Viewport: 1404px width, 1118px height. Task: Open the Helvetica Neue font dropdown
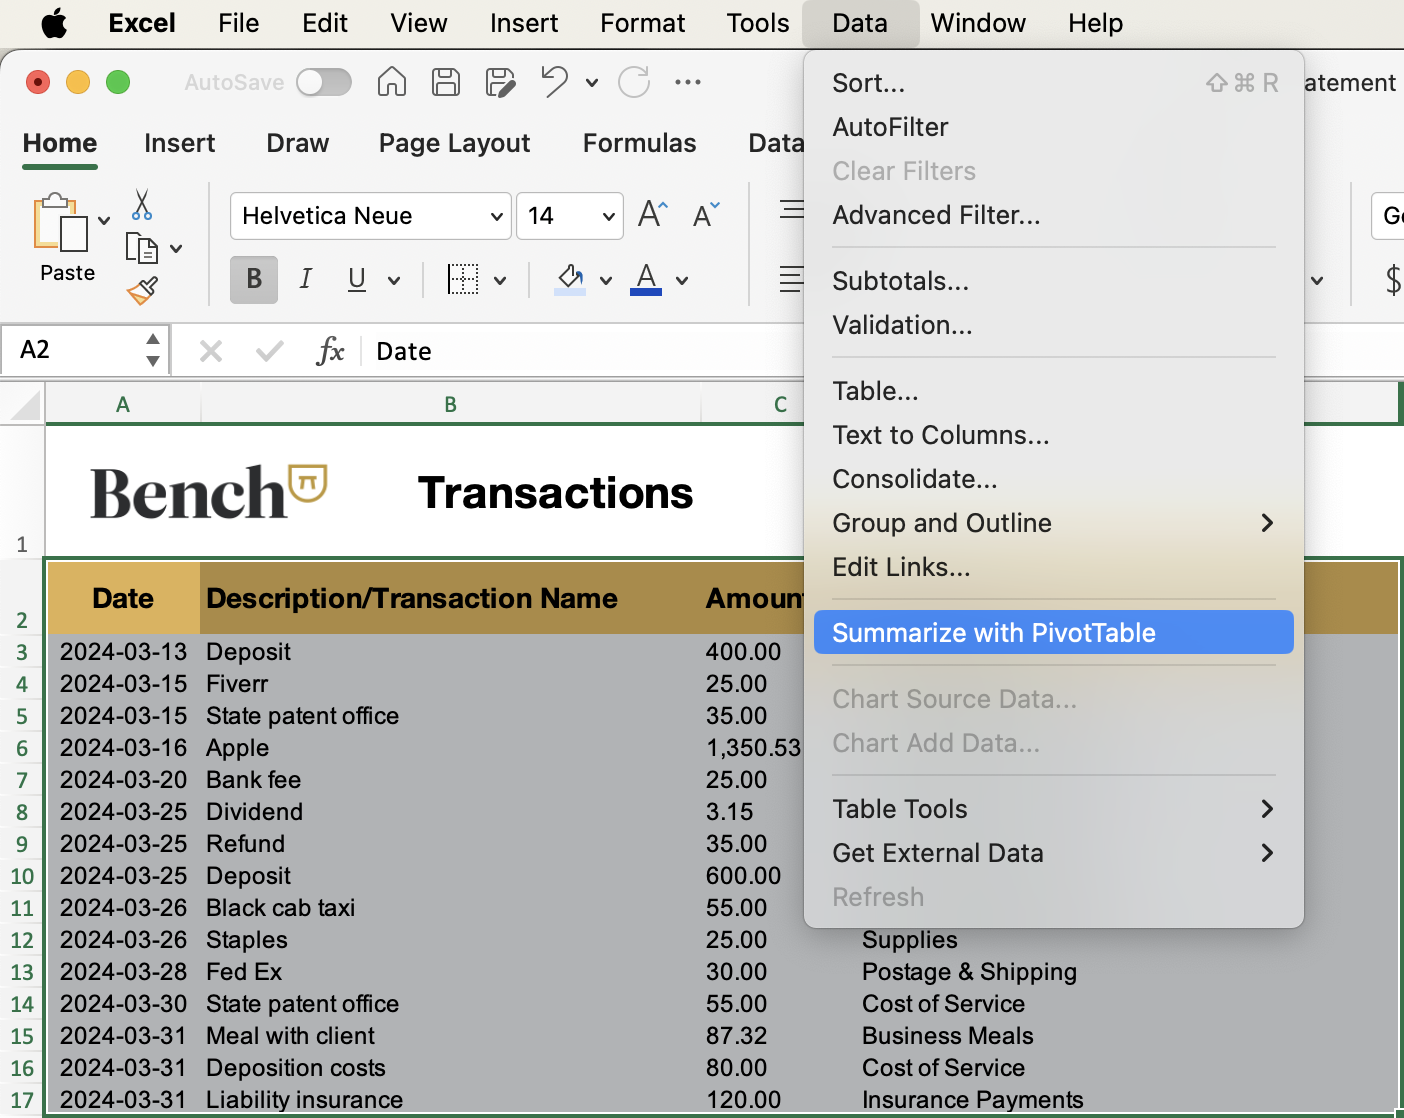pyautogui.click(x=371, y=216)
